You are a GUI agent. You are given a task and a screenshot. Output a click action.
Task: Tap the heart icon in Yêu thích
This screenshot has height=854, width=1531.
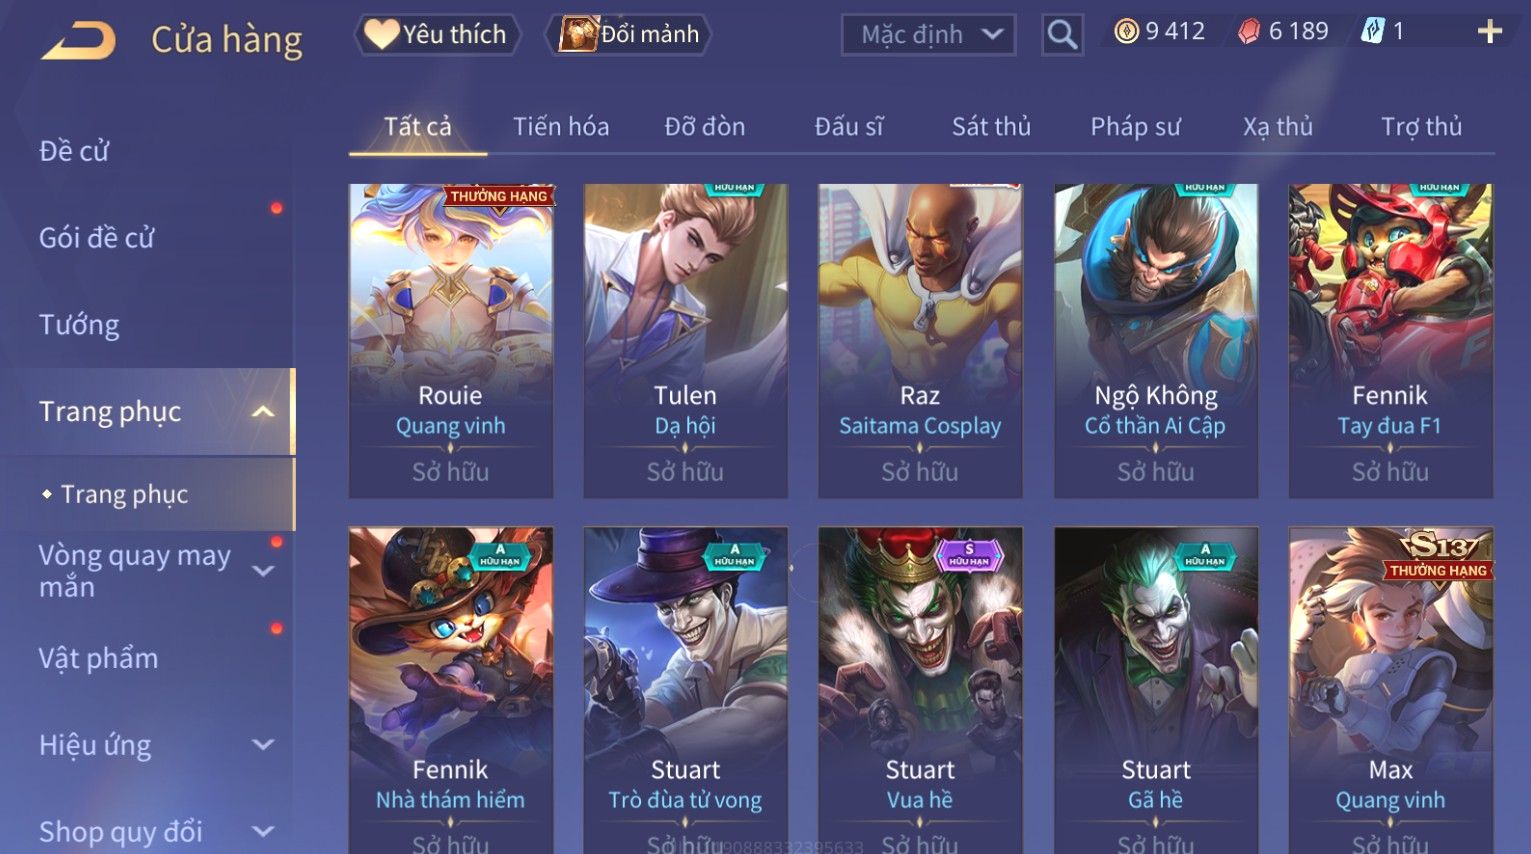tap(381, 34)
